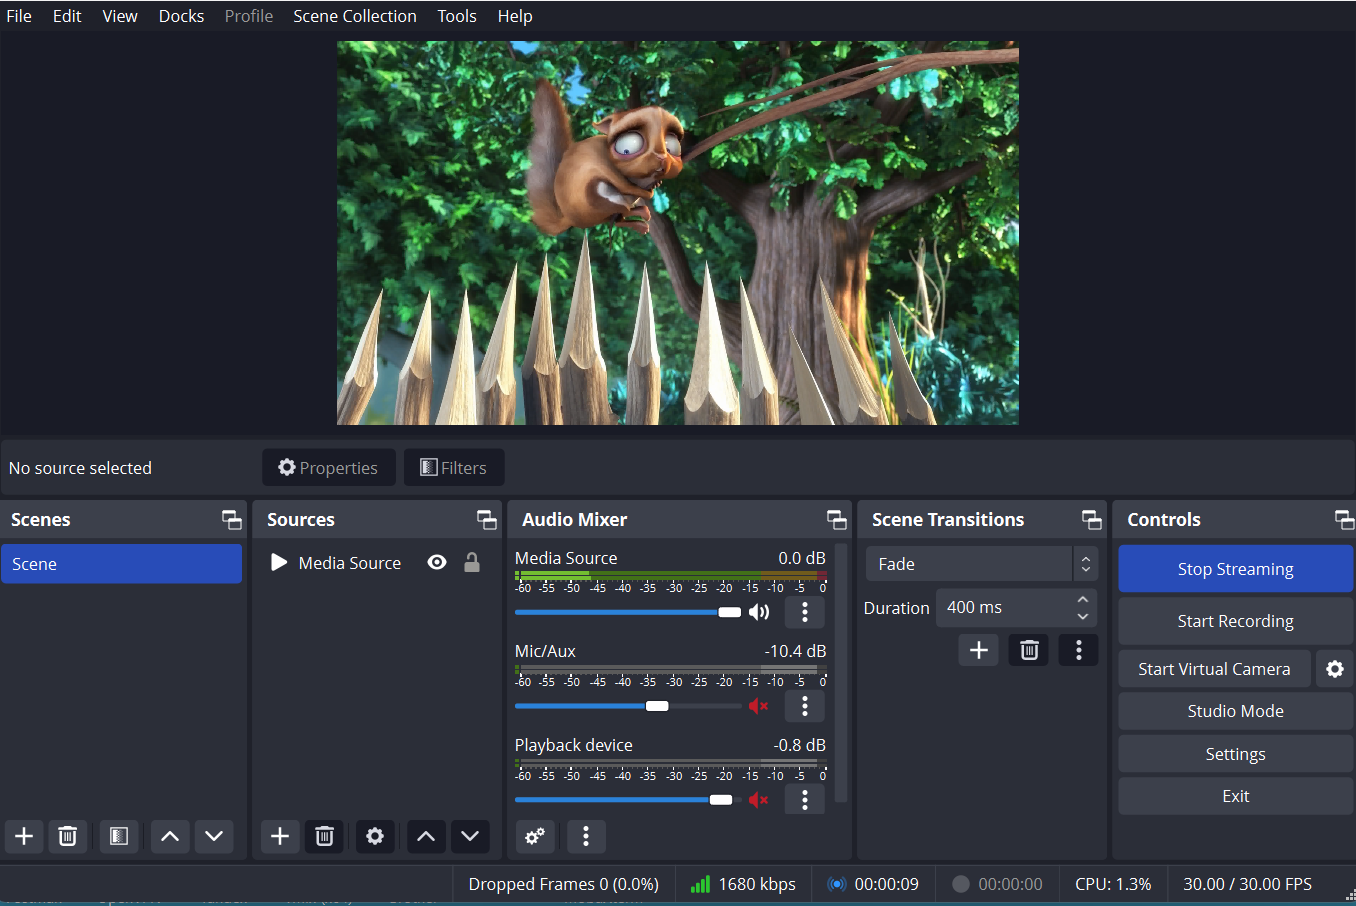Open the Docks menu

[181, 16]
